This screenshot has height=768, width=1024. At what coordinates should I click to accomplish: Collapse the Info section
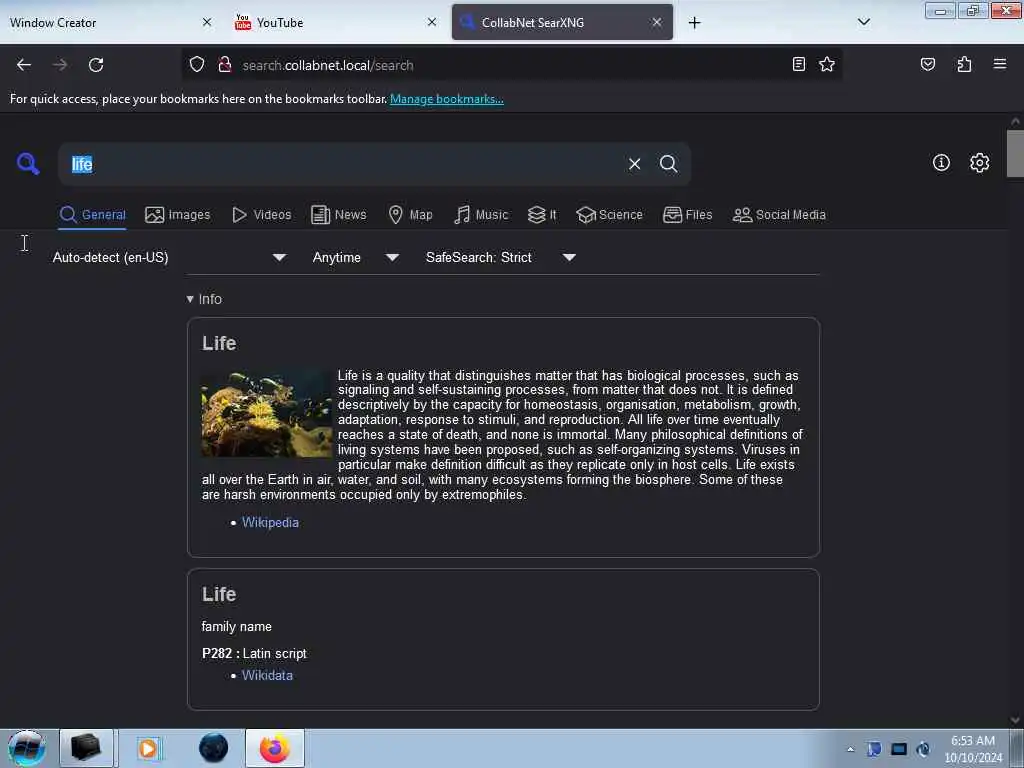204,299
